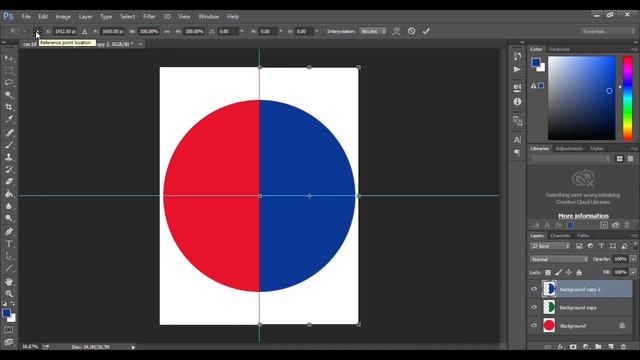
Task: Hide the Background layer
Action: click(x=534, y=325)
